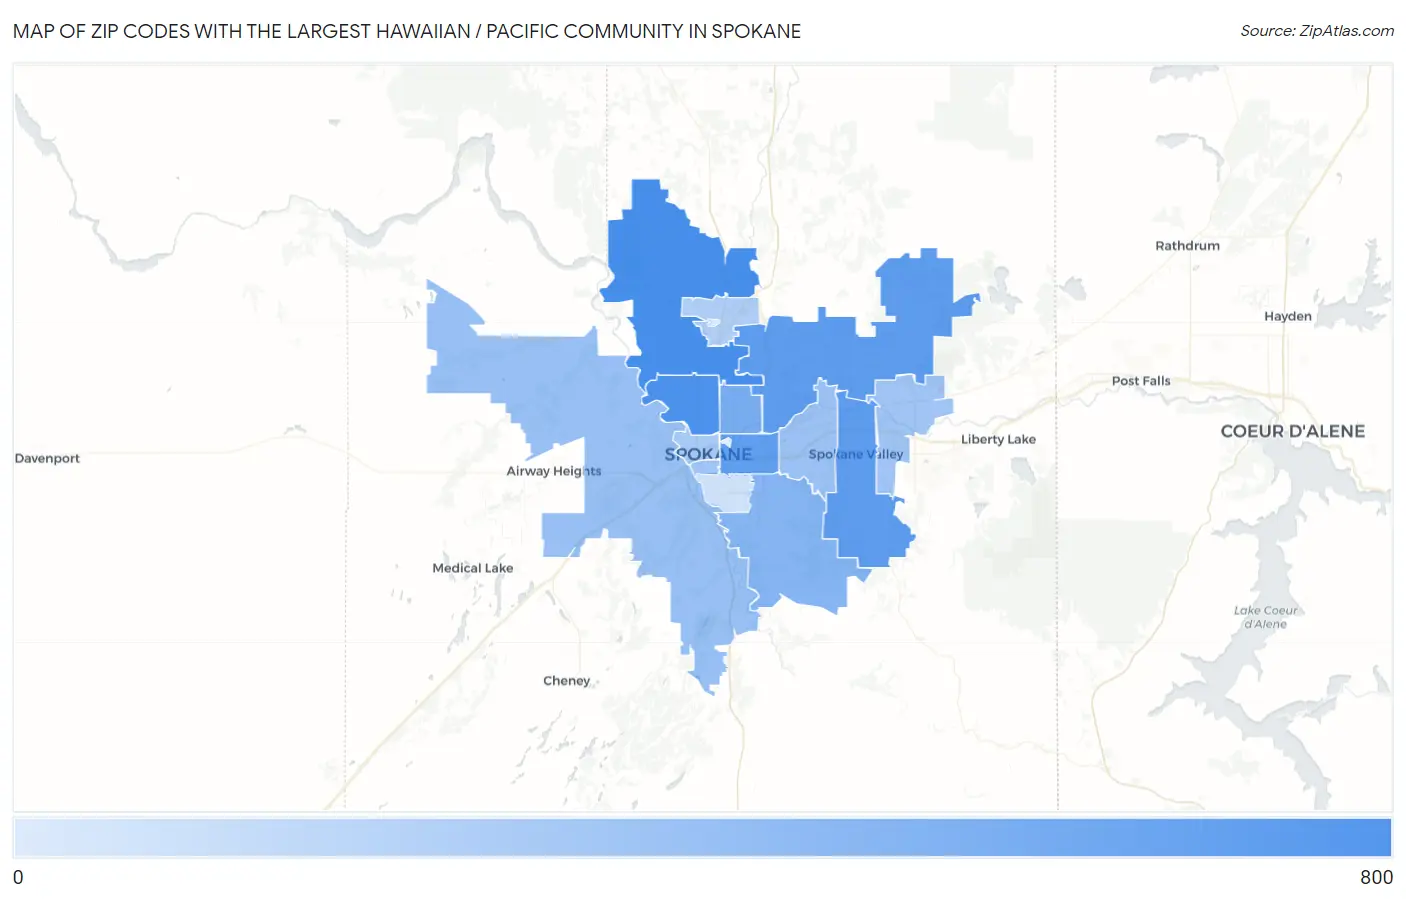Click the color gradient legend bar
The height and width of the screenshot is (899, 1406).
[x=702, y=837]
